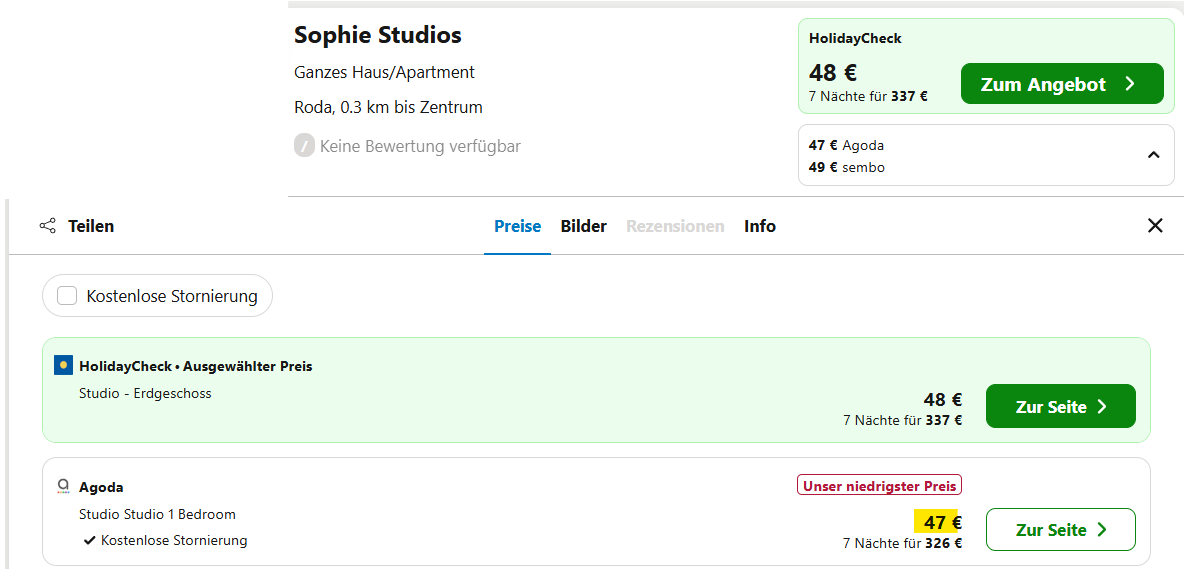This screenshot has height=569, width=1184.
Task: Collapse the Agoda and sembo price list
Action: (x=1152, y=155)
